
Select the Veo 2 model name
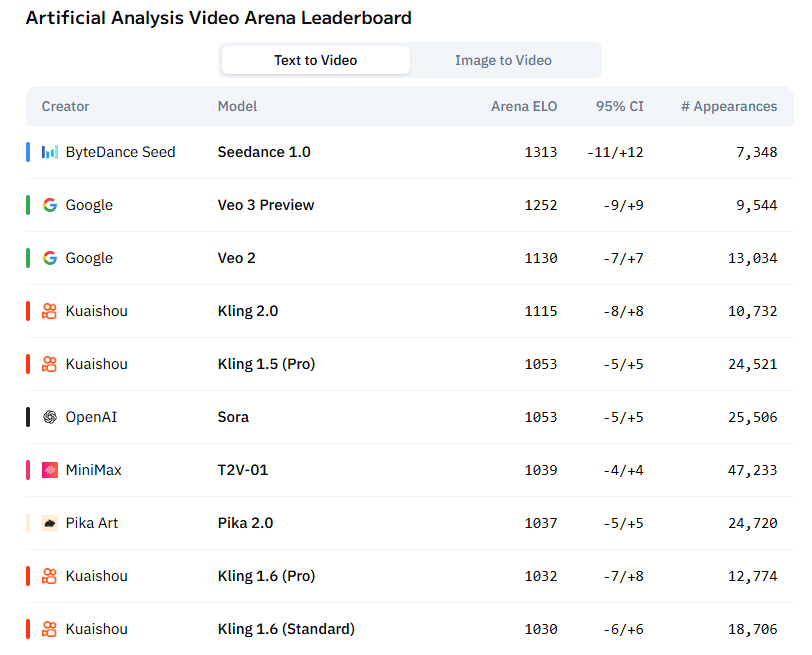237,258
